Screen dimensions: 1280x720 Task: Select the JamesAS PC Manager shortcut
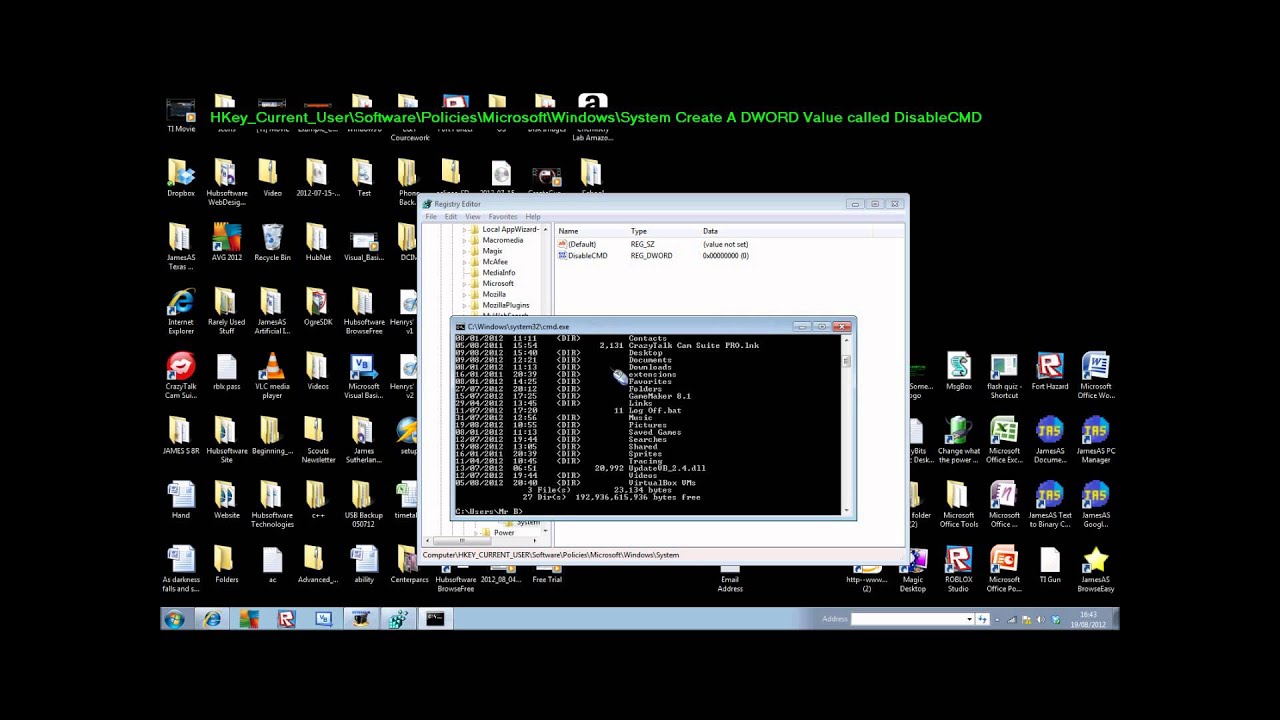click(x=1095, y=439)
